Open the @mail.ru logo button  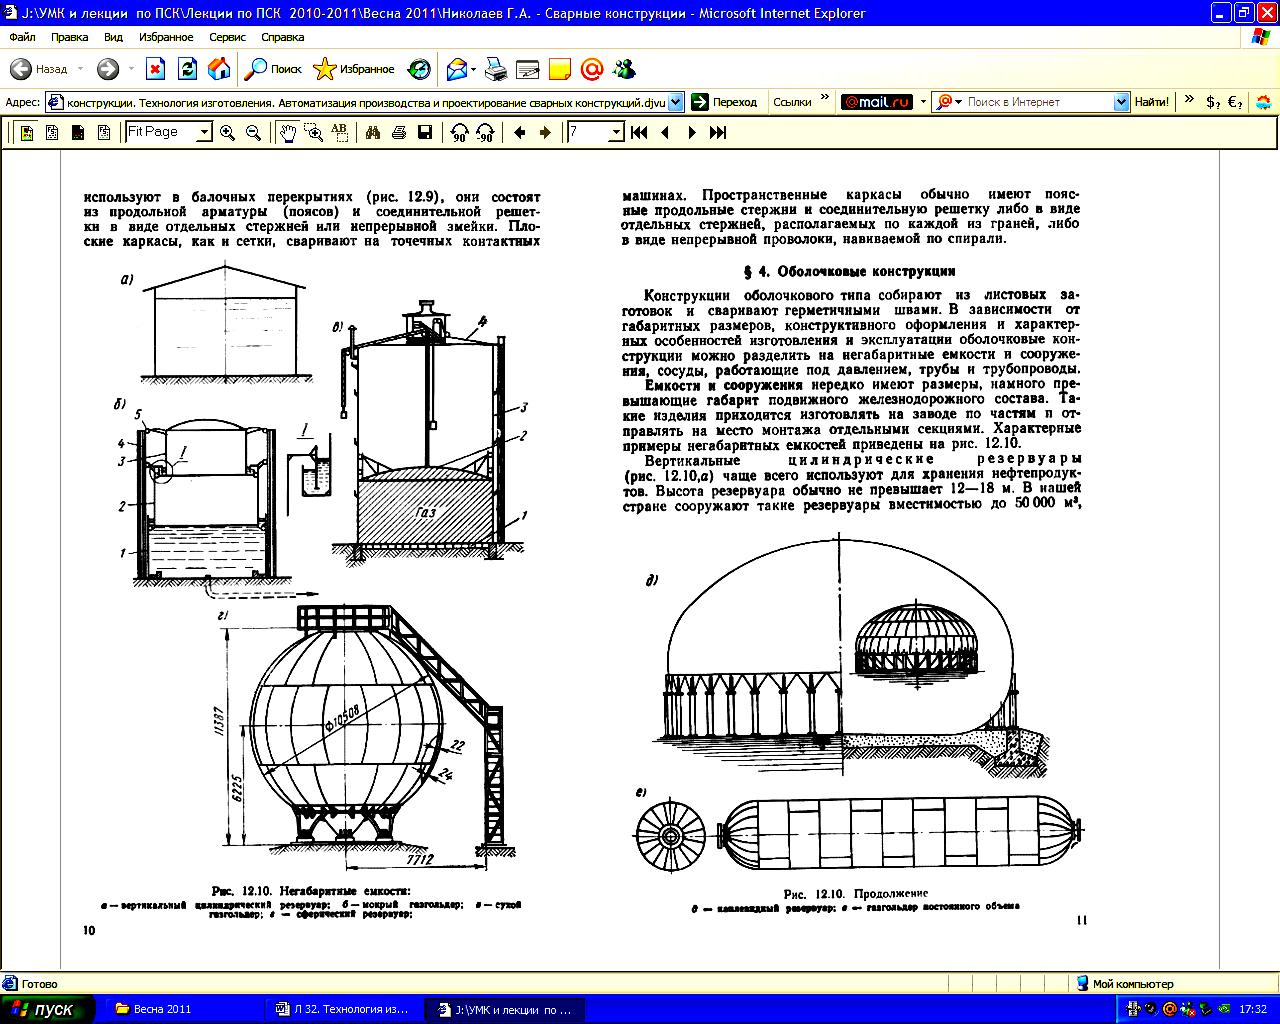[x=877, y=102]
